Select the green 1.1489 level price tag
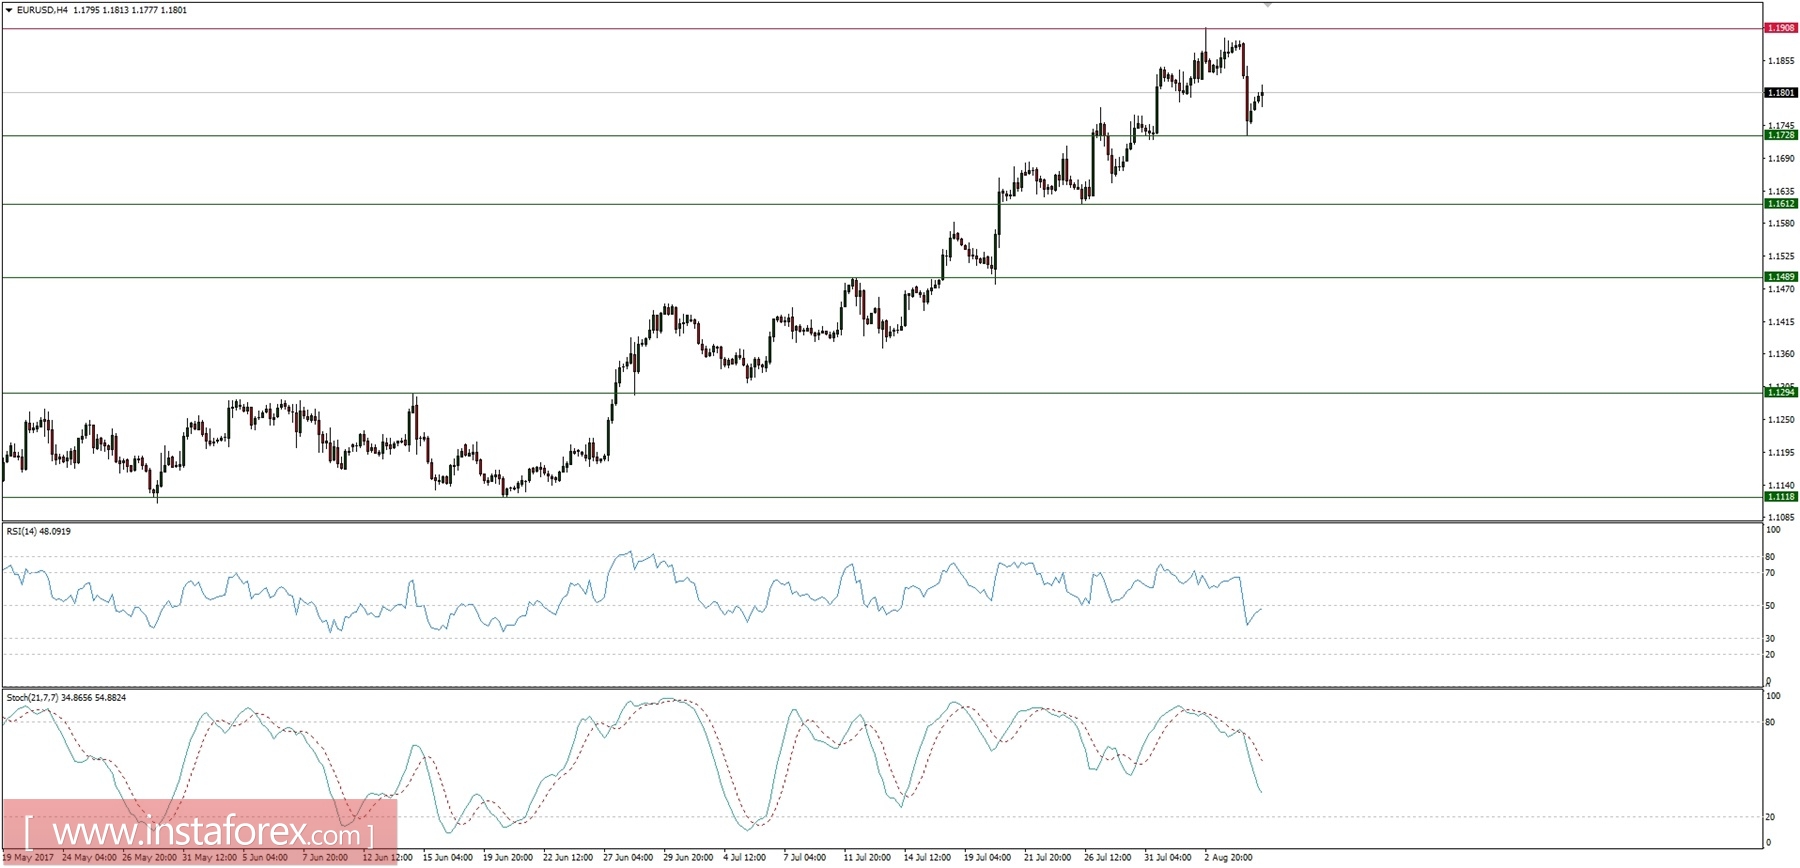Viewport: 1800px width, 868px height. [x=1781, y=277]
